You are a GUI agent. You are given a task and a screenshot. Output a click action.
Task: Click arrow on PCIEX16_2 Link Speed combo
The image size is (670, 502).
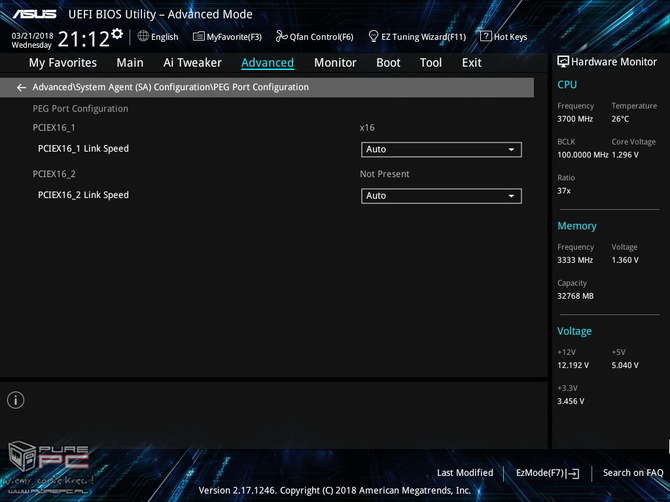point(511,196)
